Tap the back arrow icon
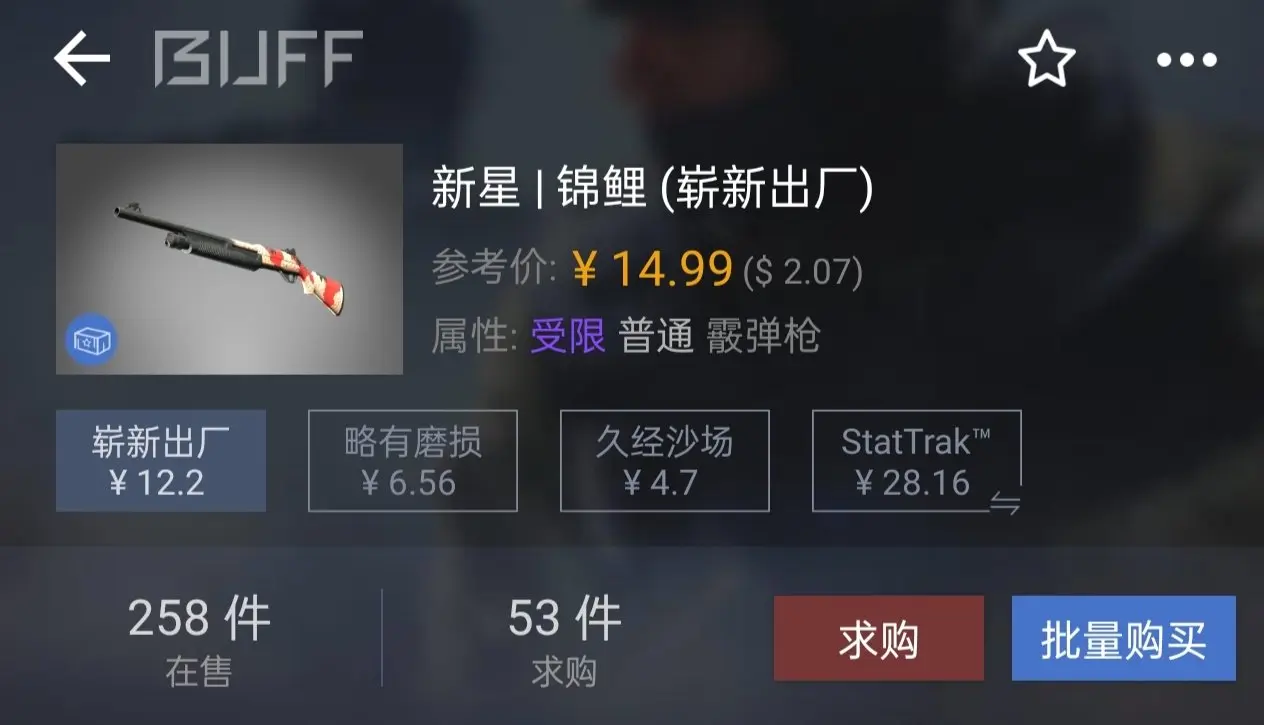Image resolution: width=1264 pixels, height=725 pixels. pyautogui.click(x=82, y=59)
